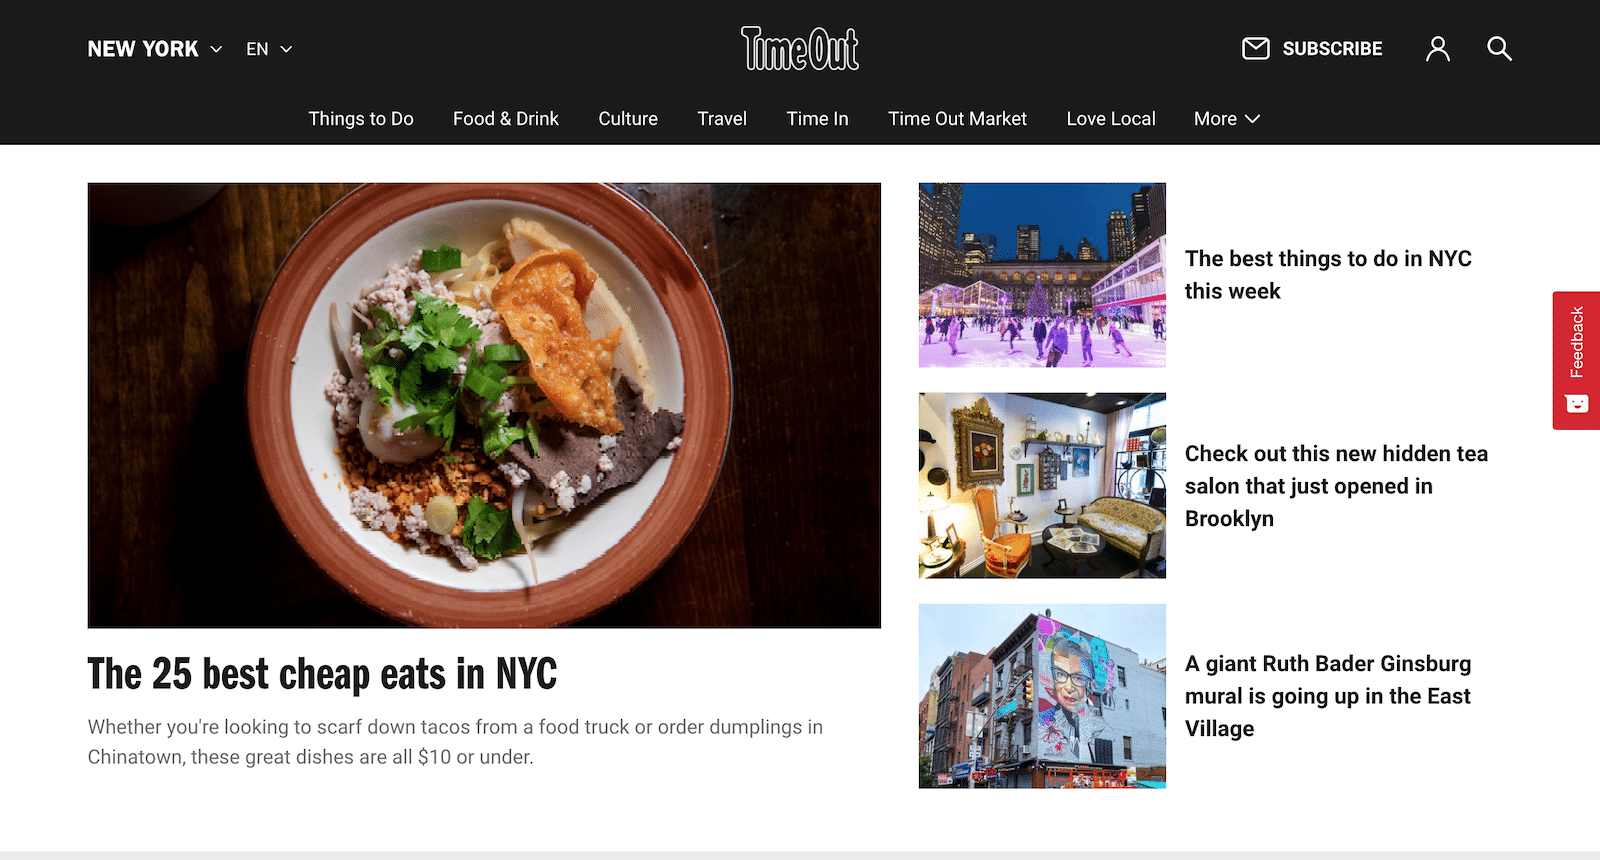This screenshot has height=860, width=1600.
Task: Expand the NEW YORK city selector
Action: 155,49
